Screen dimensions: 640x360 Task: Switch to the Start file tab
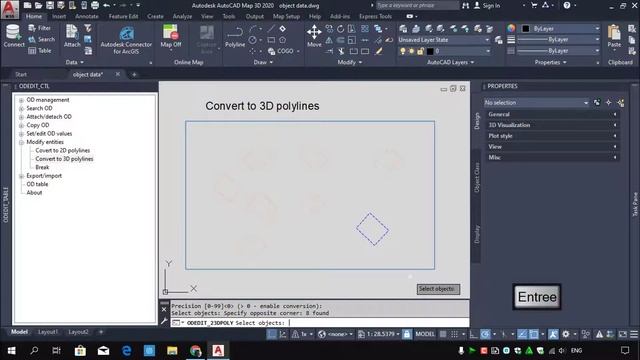pos(21,74)
